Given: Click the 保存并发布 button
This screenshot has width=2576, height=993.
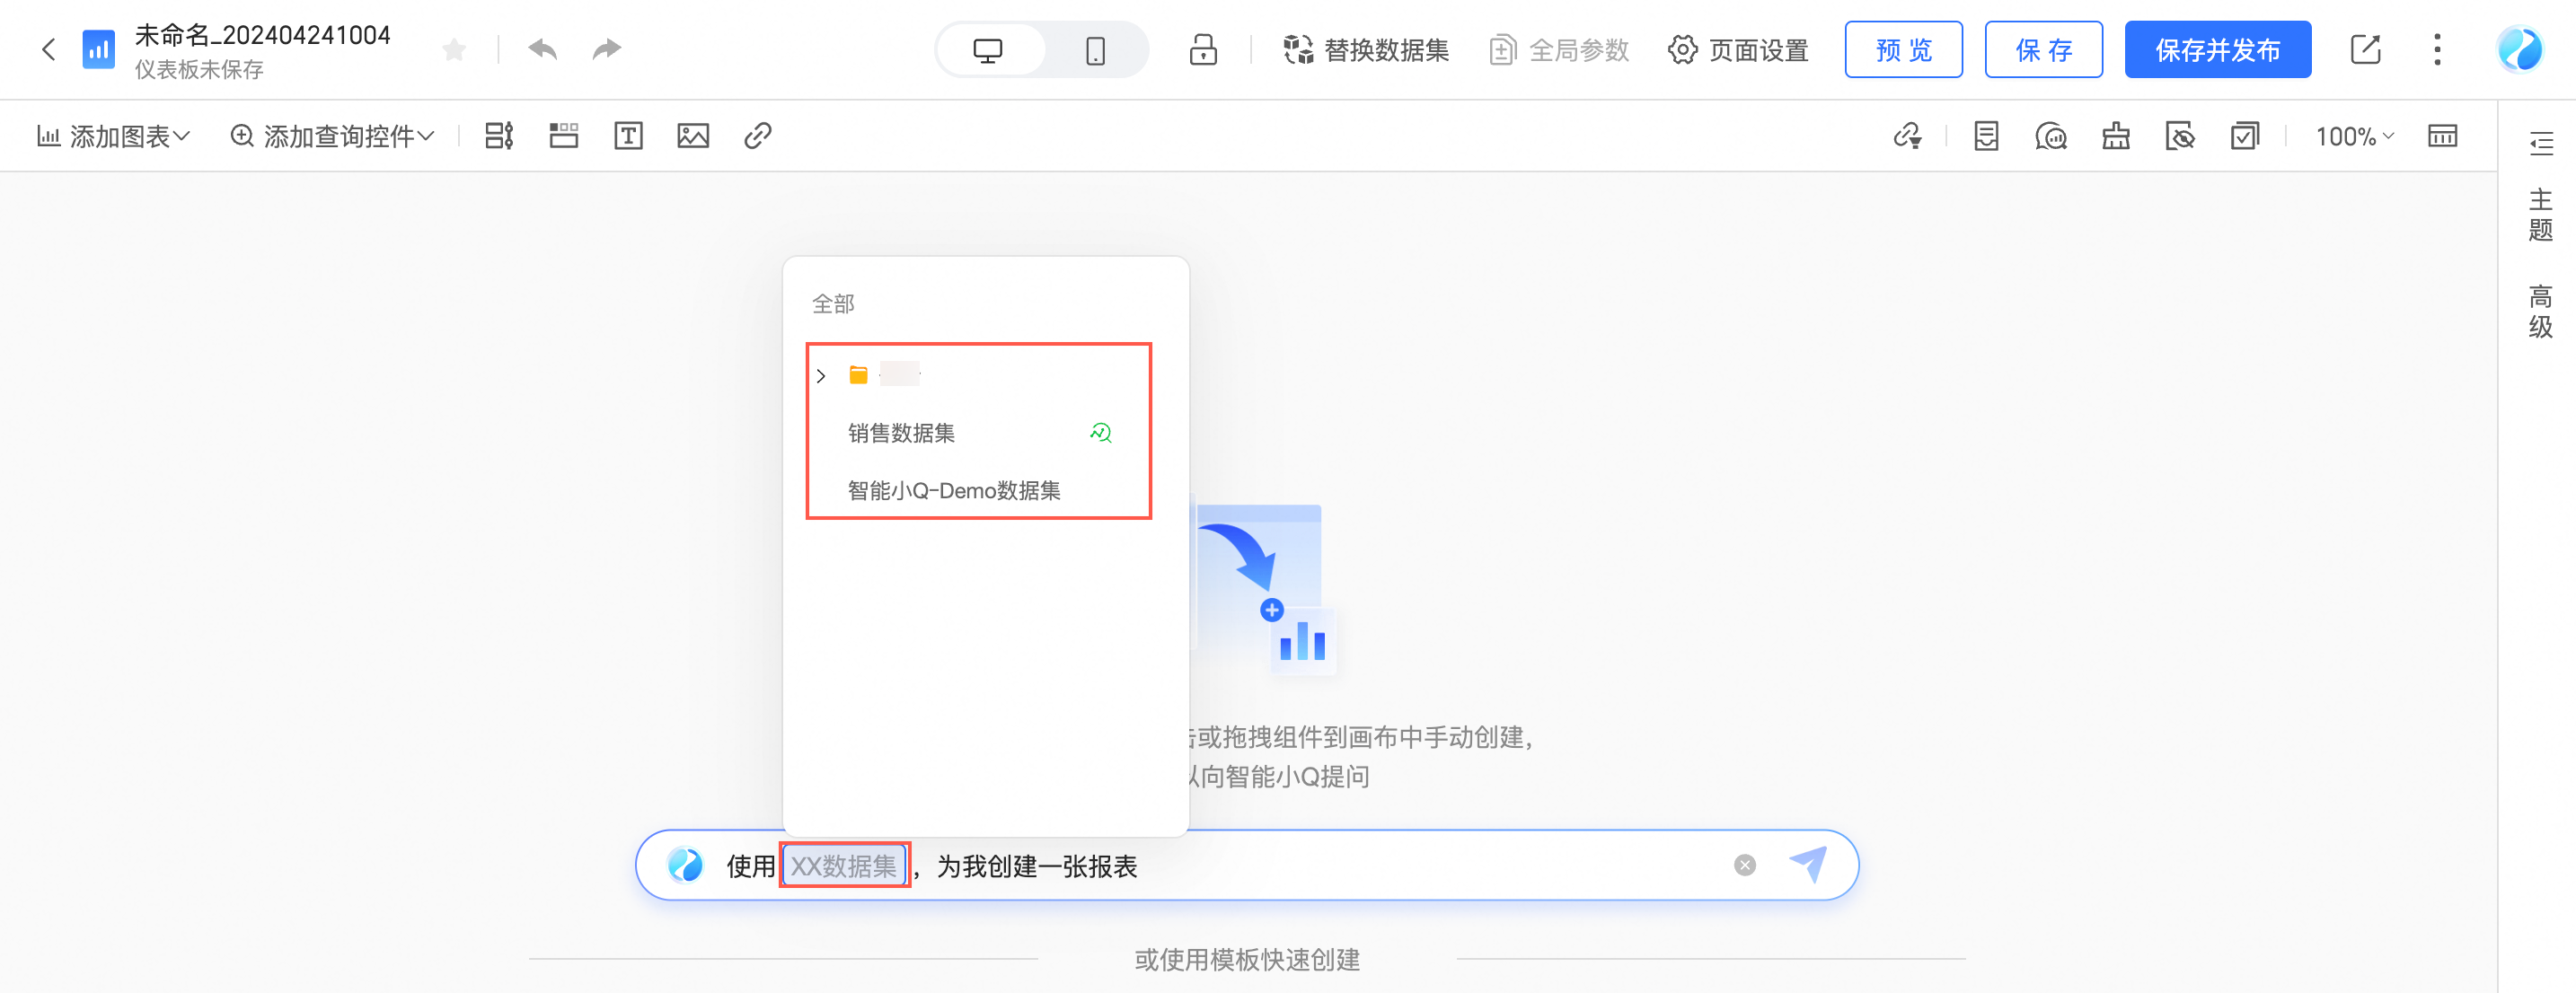Looking at the screenshot, I should point(2217,49).
